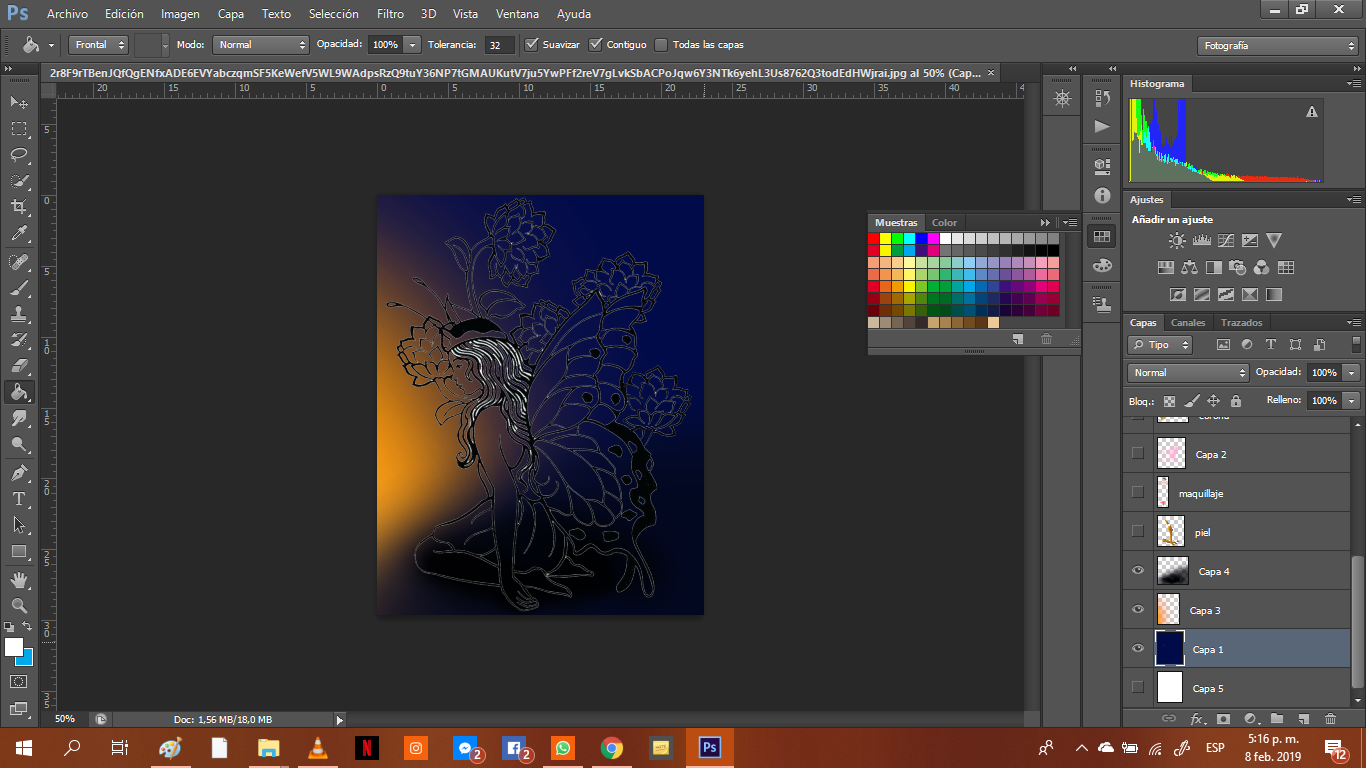Open the Filtro menu
The image size is (1366, 768).
pyautogui.click(x=390, y=14)
